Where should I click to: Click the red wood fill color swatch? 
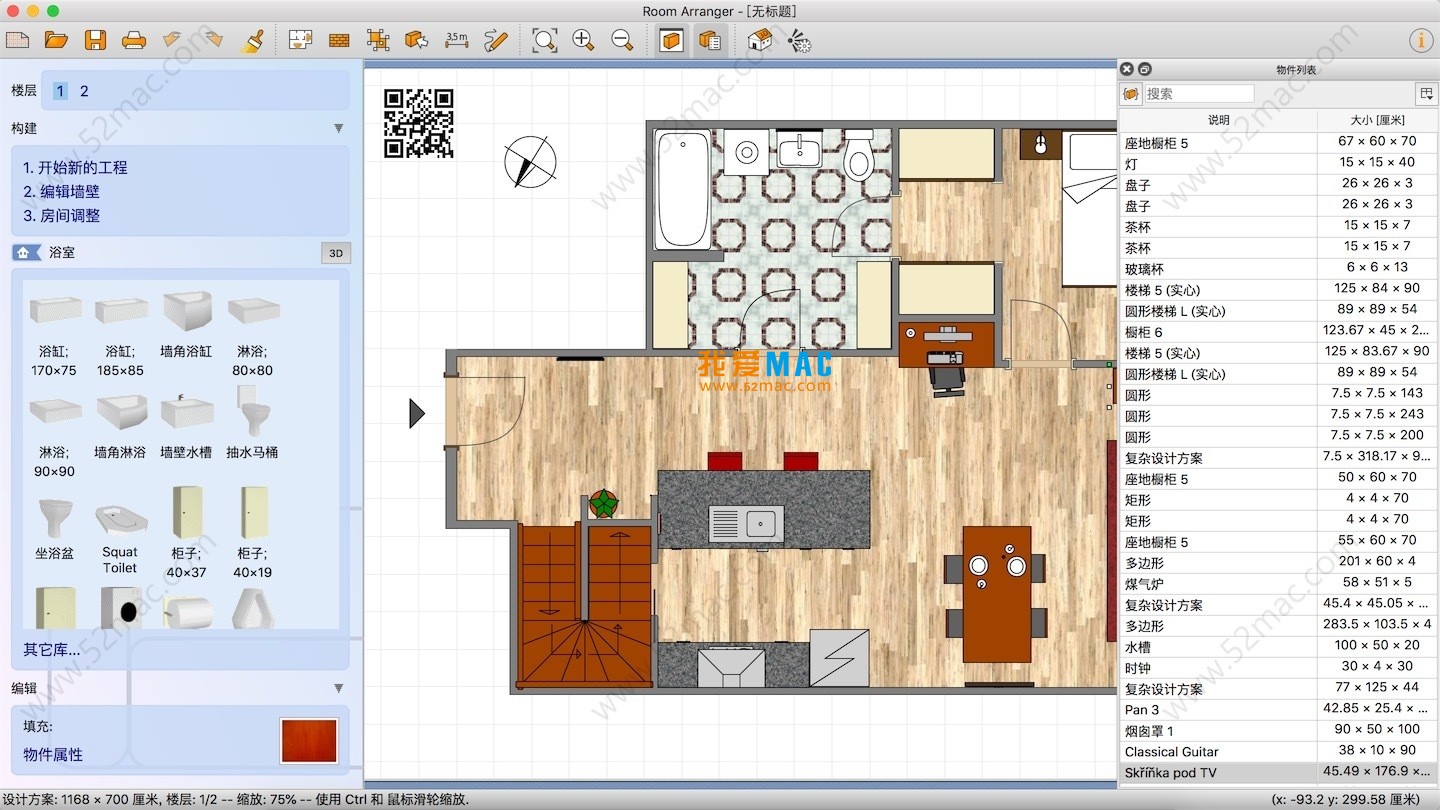coord(309,740)
